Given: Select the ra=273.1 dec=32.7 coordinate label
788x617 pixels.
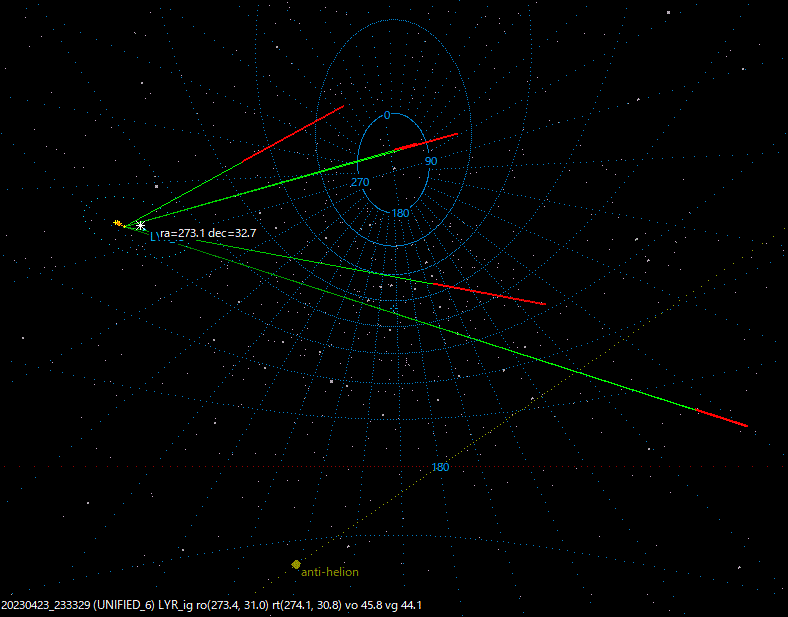Looking at the screenshot, I should pos(208,233).
